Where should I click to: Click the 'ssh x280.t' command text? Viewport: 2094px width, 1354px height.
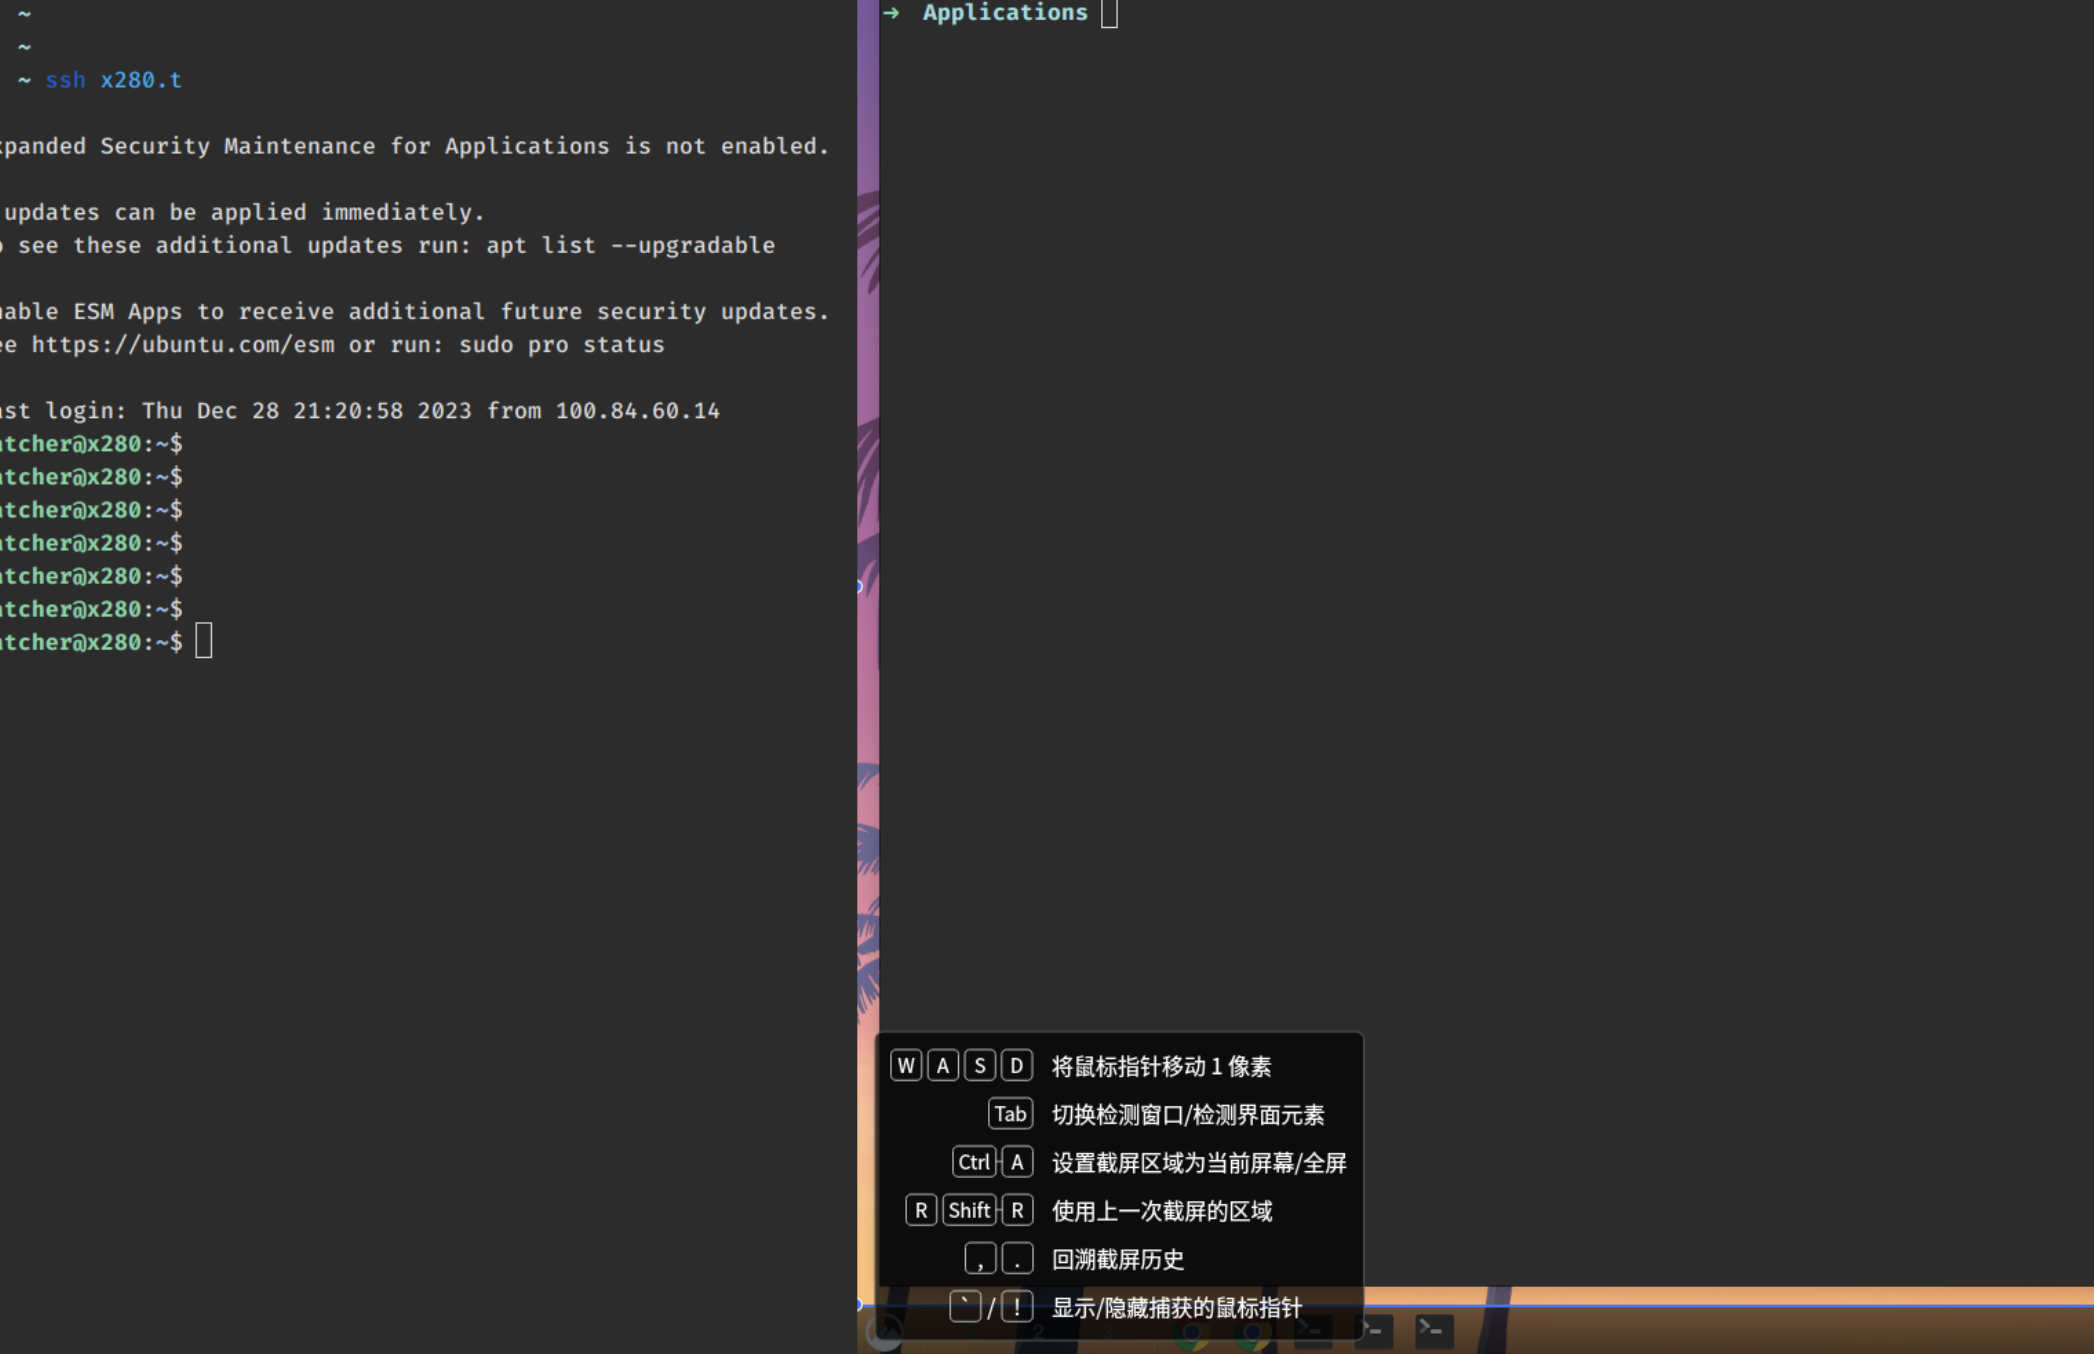[x=113, y=80]
